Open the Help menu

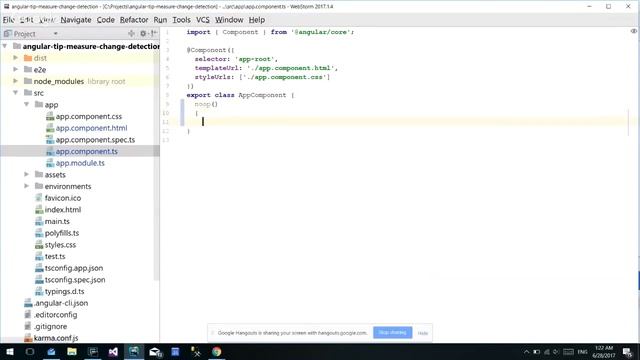257,20
